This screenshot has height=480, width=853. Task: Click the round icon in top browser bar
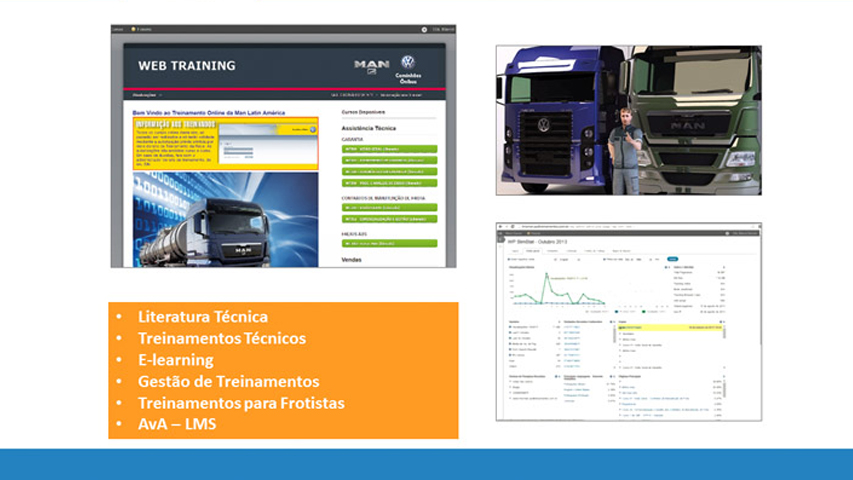coord(424,30)
